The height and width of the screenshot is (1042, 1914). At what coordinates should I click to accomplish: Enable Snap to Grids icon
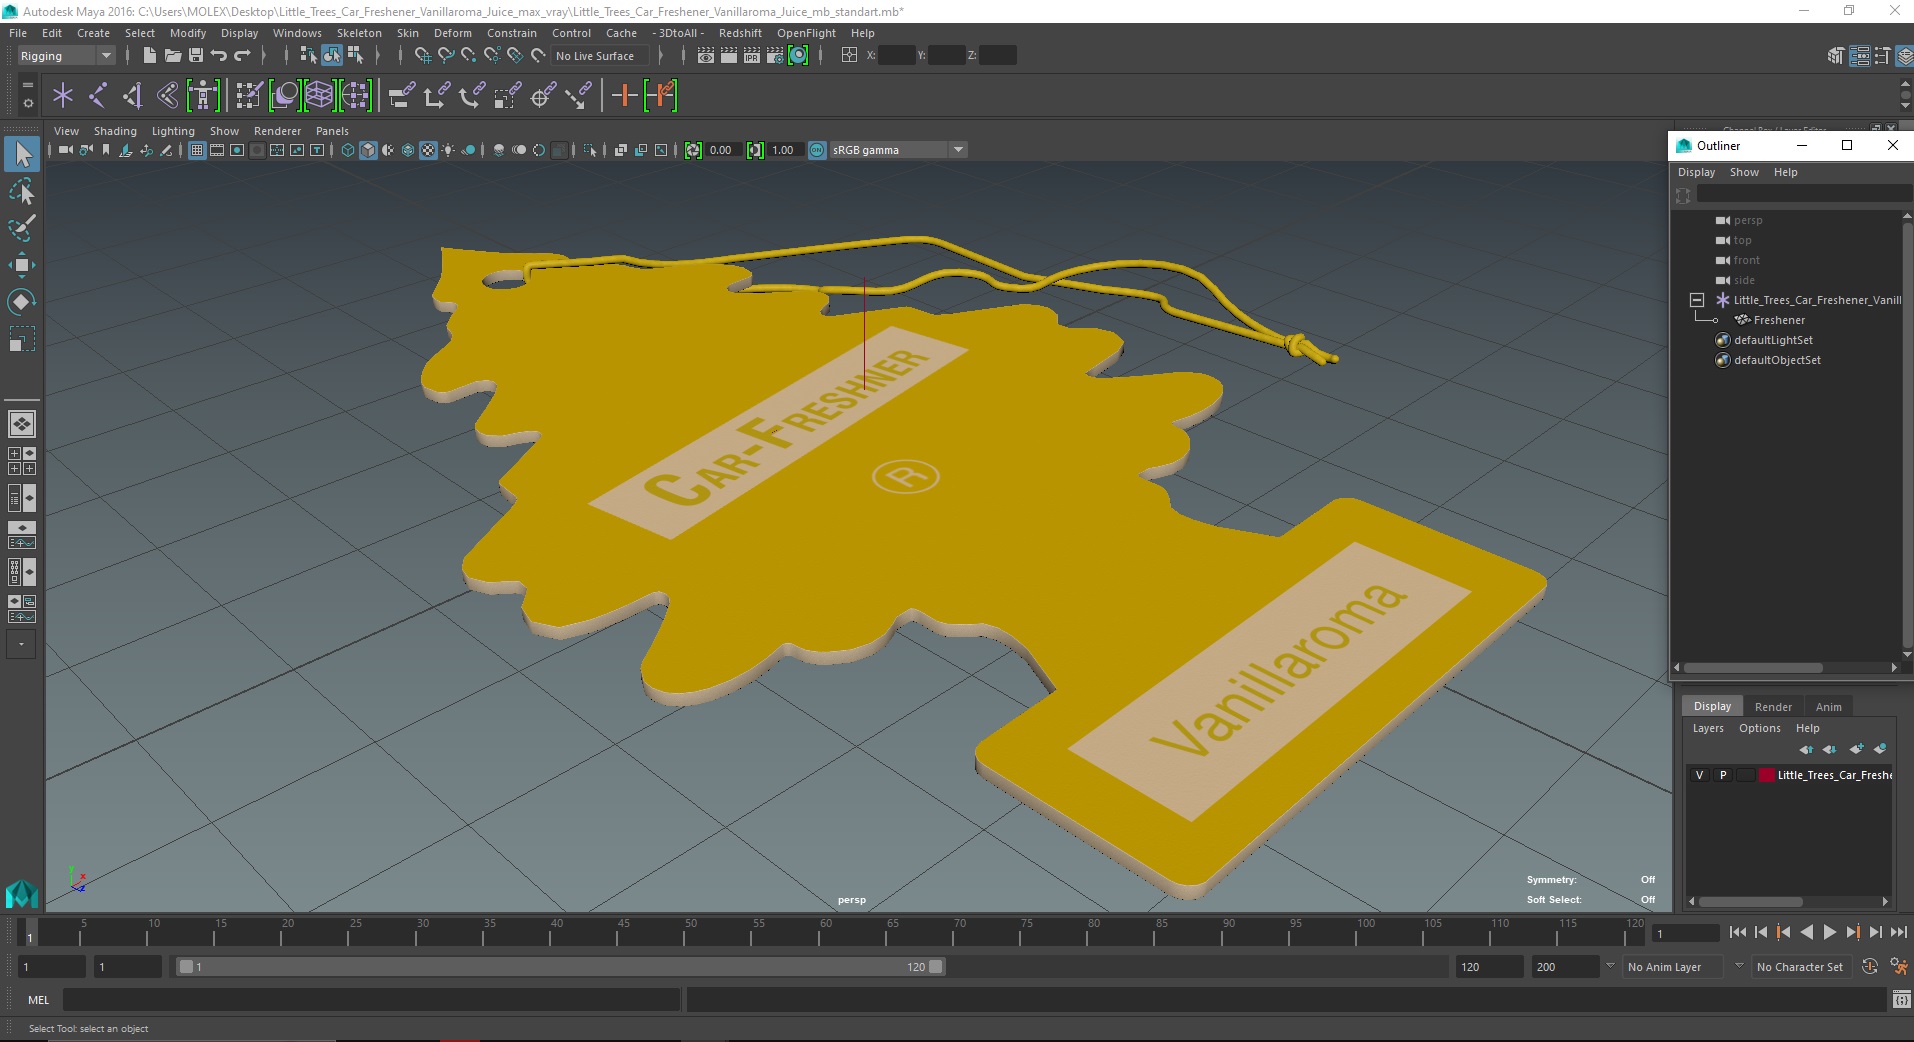[x=422, y=56]
